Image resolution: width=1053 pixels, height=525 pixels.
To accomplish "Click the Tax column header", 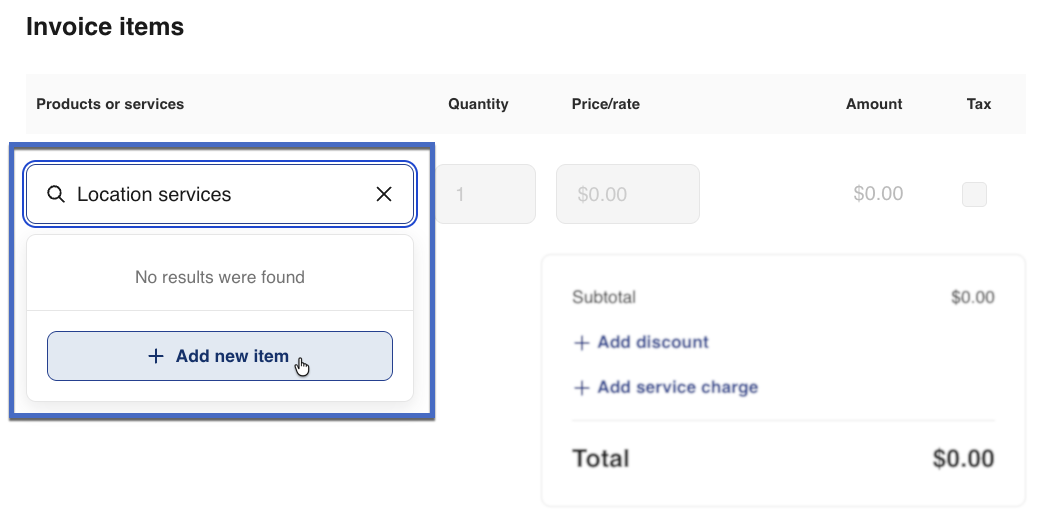I will [x=979, y=104].
